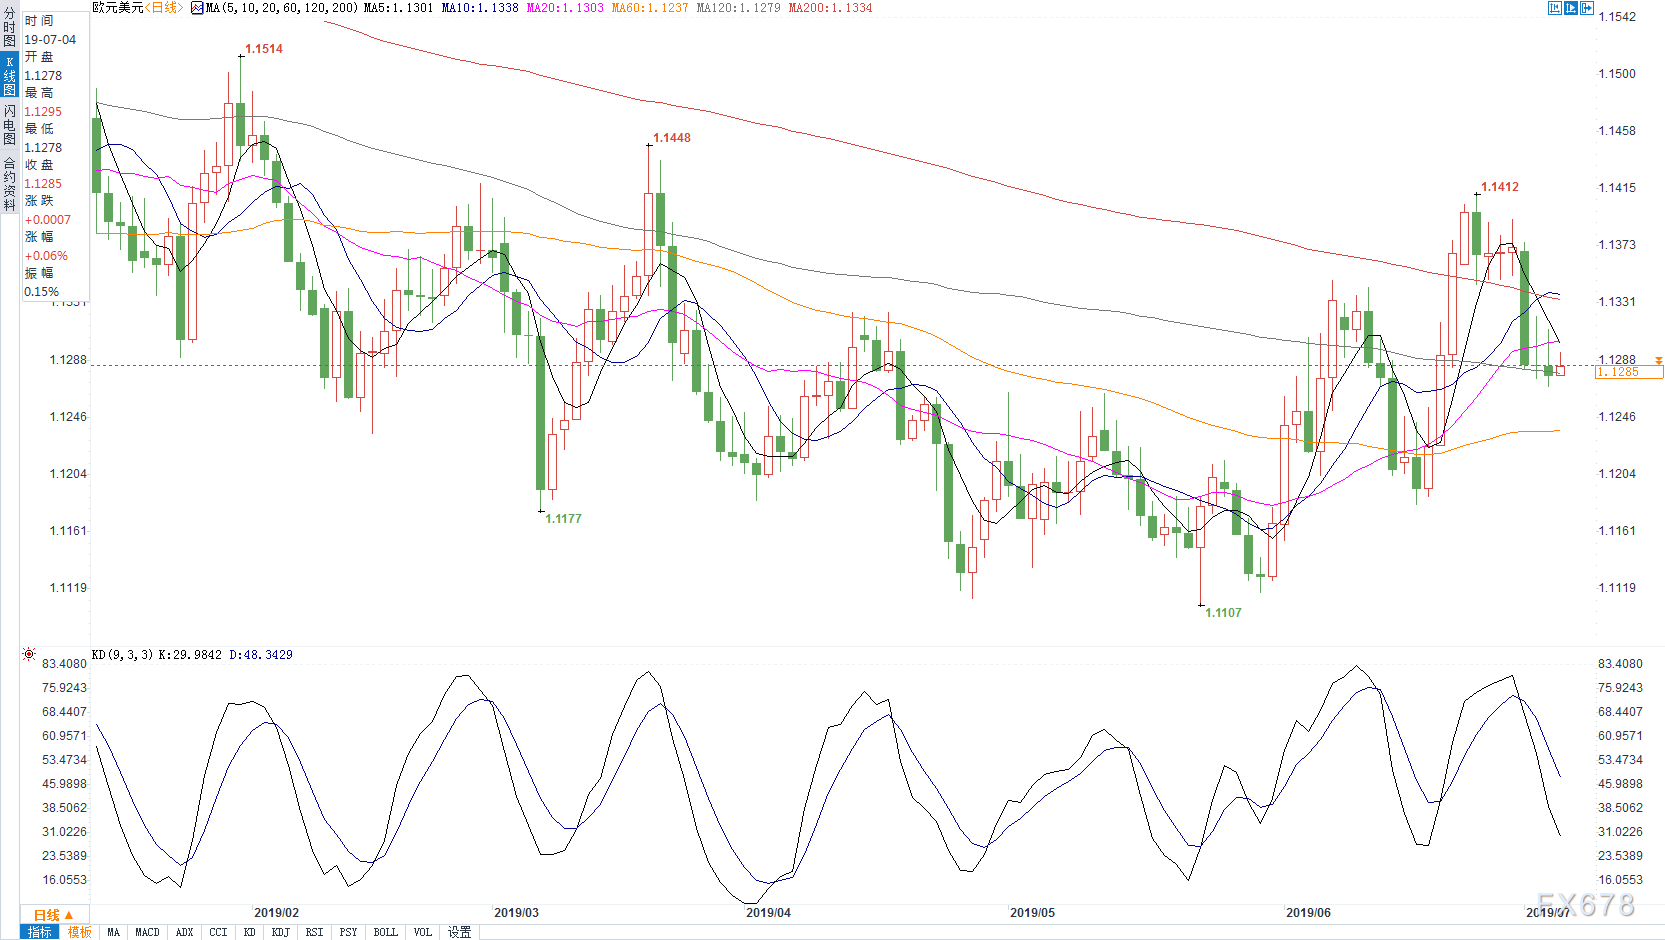This screenshot has height=940, width=1665.
Task: Switch to the ADX indicator
Action: pos(184,932)
